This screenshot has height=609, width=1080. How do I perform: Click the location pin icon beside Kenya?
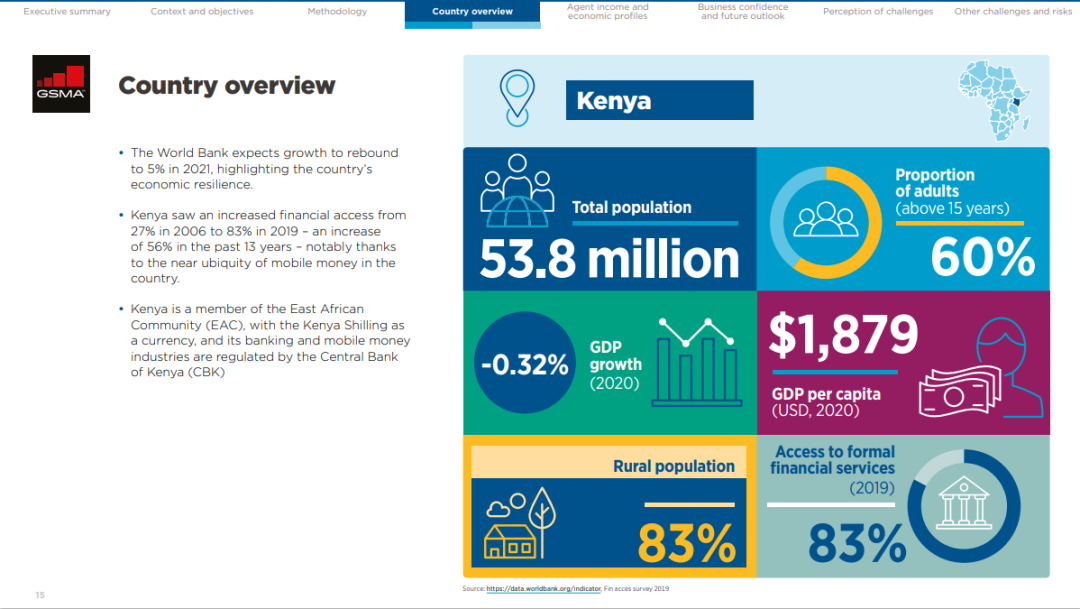click(517, 98)
